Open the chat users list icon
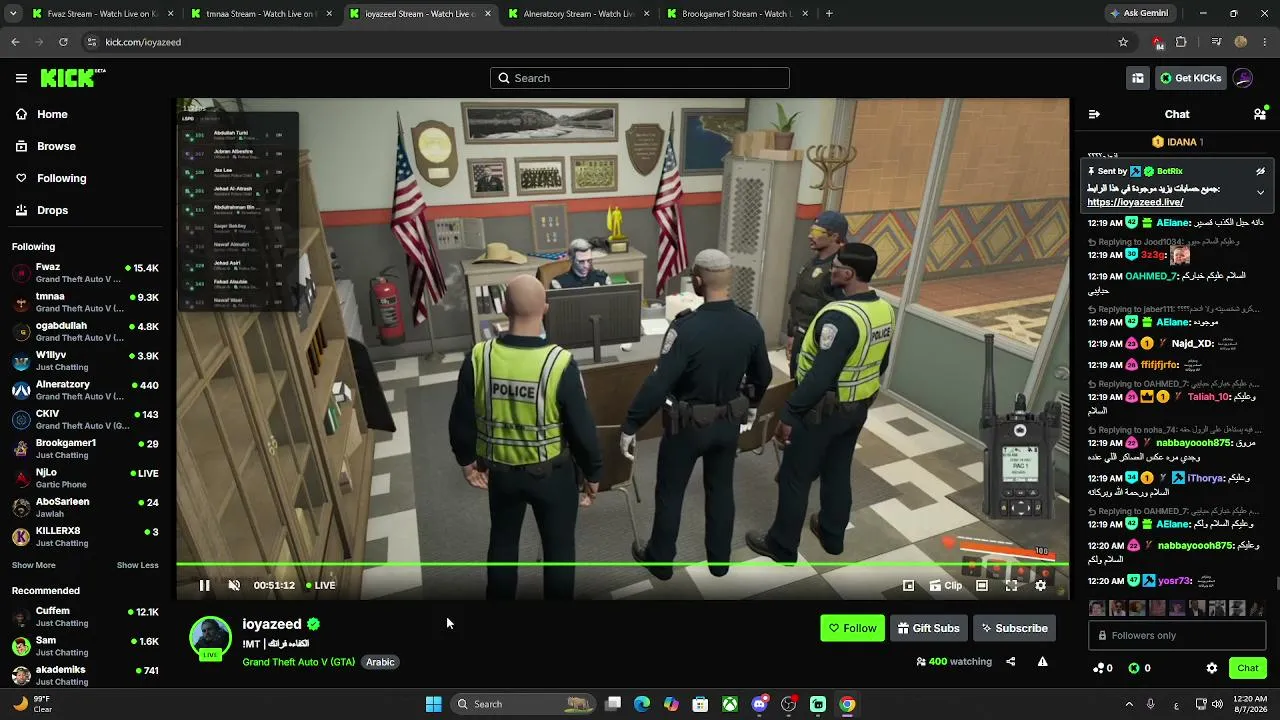 pyautogui.click(x=1259, y=114)
